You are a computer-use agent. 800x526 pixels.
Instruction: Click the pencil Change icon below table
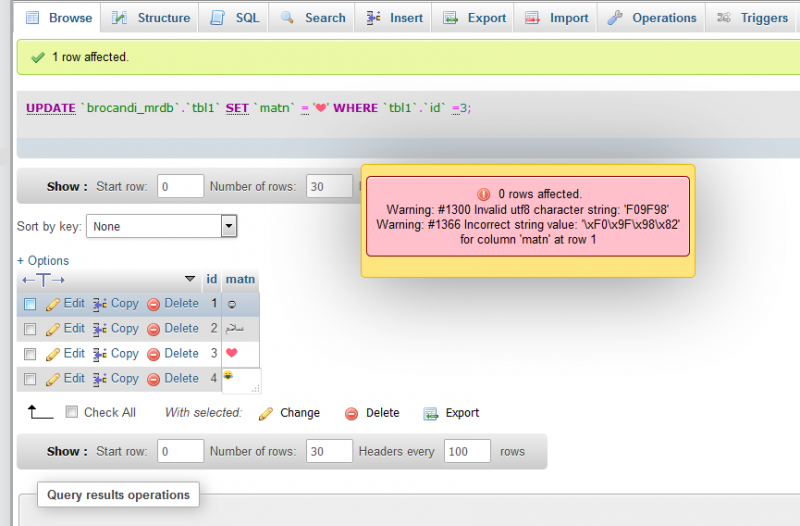coord(266,413)
